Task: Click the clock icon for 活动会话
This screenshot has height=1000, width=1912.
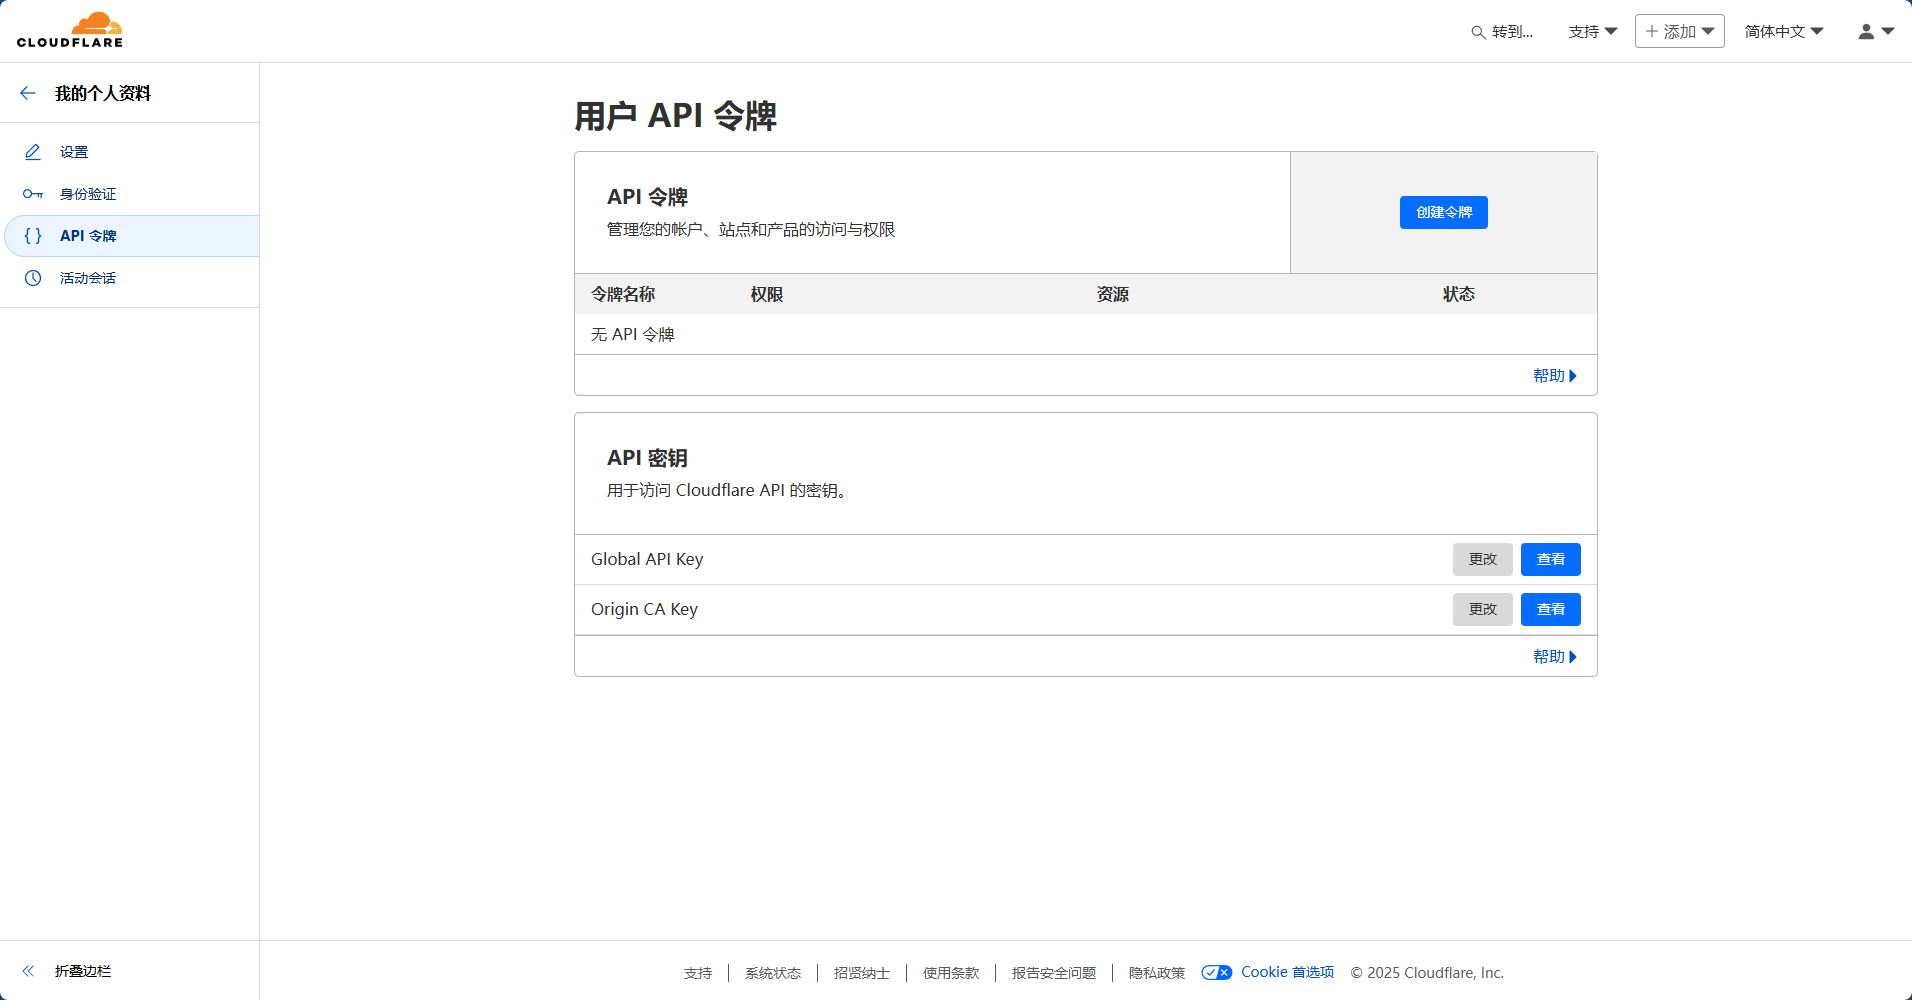Action: tap(33, 278)
